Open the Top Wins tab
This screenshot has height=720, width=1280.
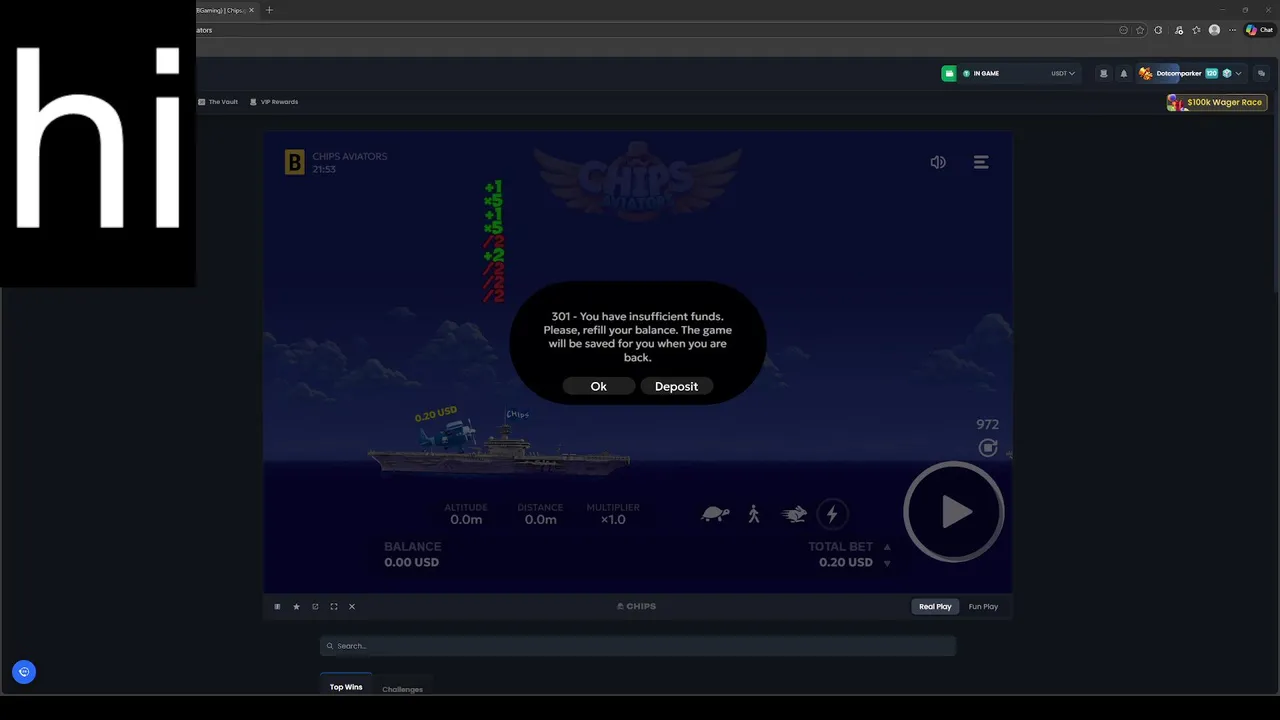pos(346,687)
